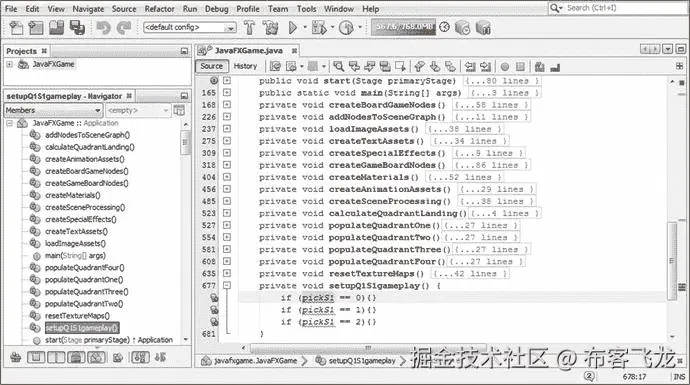Open the File menu
This screenshot has width=690, height=385.
click(x=11, y=9)
